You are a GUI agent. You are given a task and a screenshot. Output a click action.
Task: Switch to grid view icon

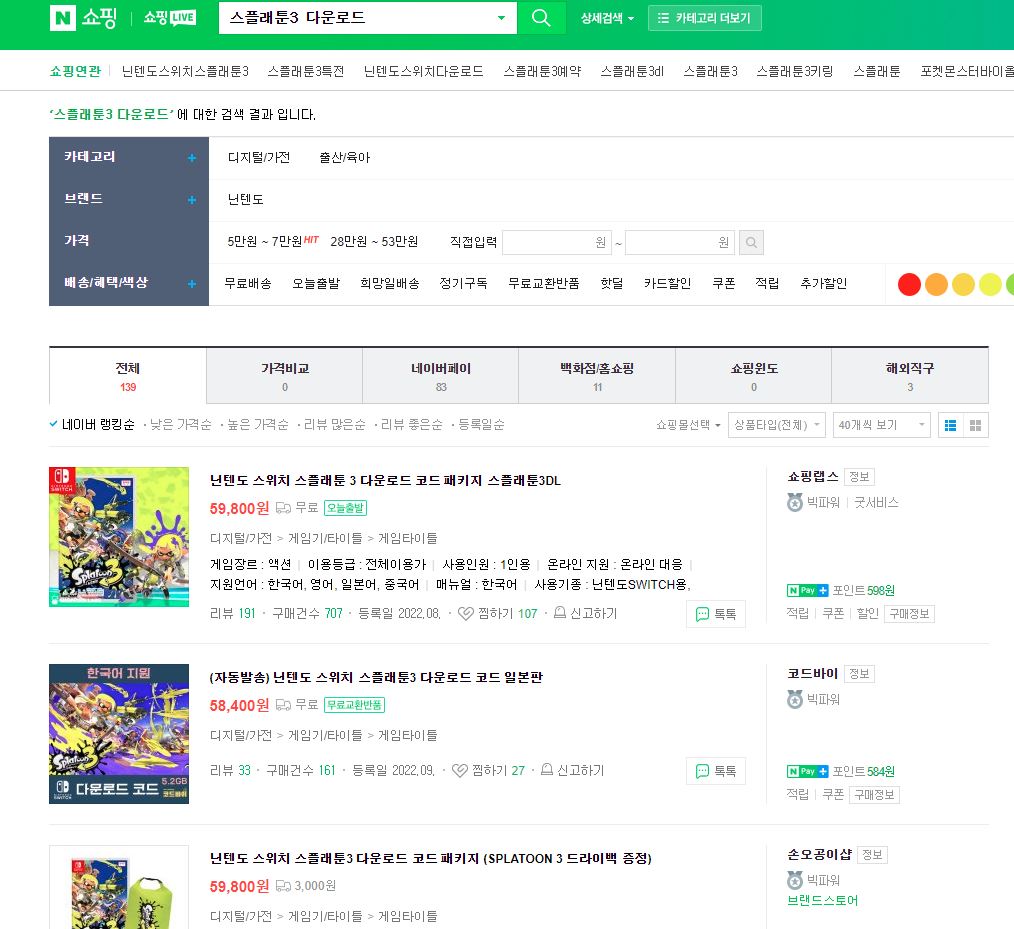click(x=976, y=425)
